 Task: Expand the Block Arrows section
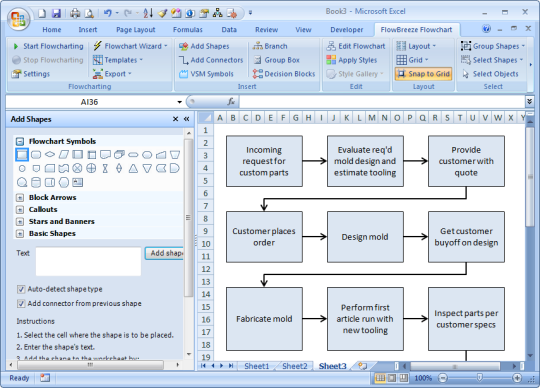pyautogui.click(x=20, y=198)
